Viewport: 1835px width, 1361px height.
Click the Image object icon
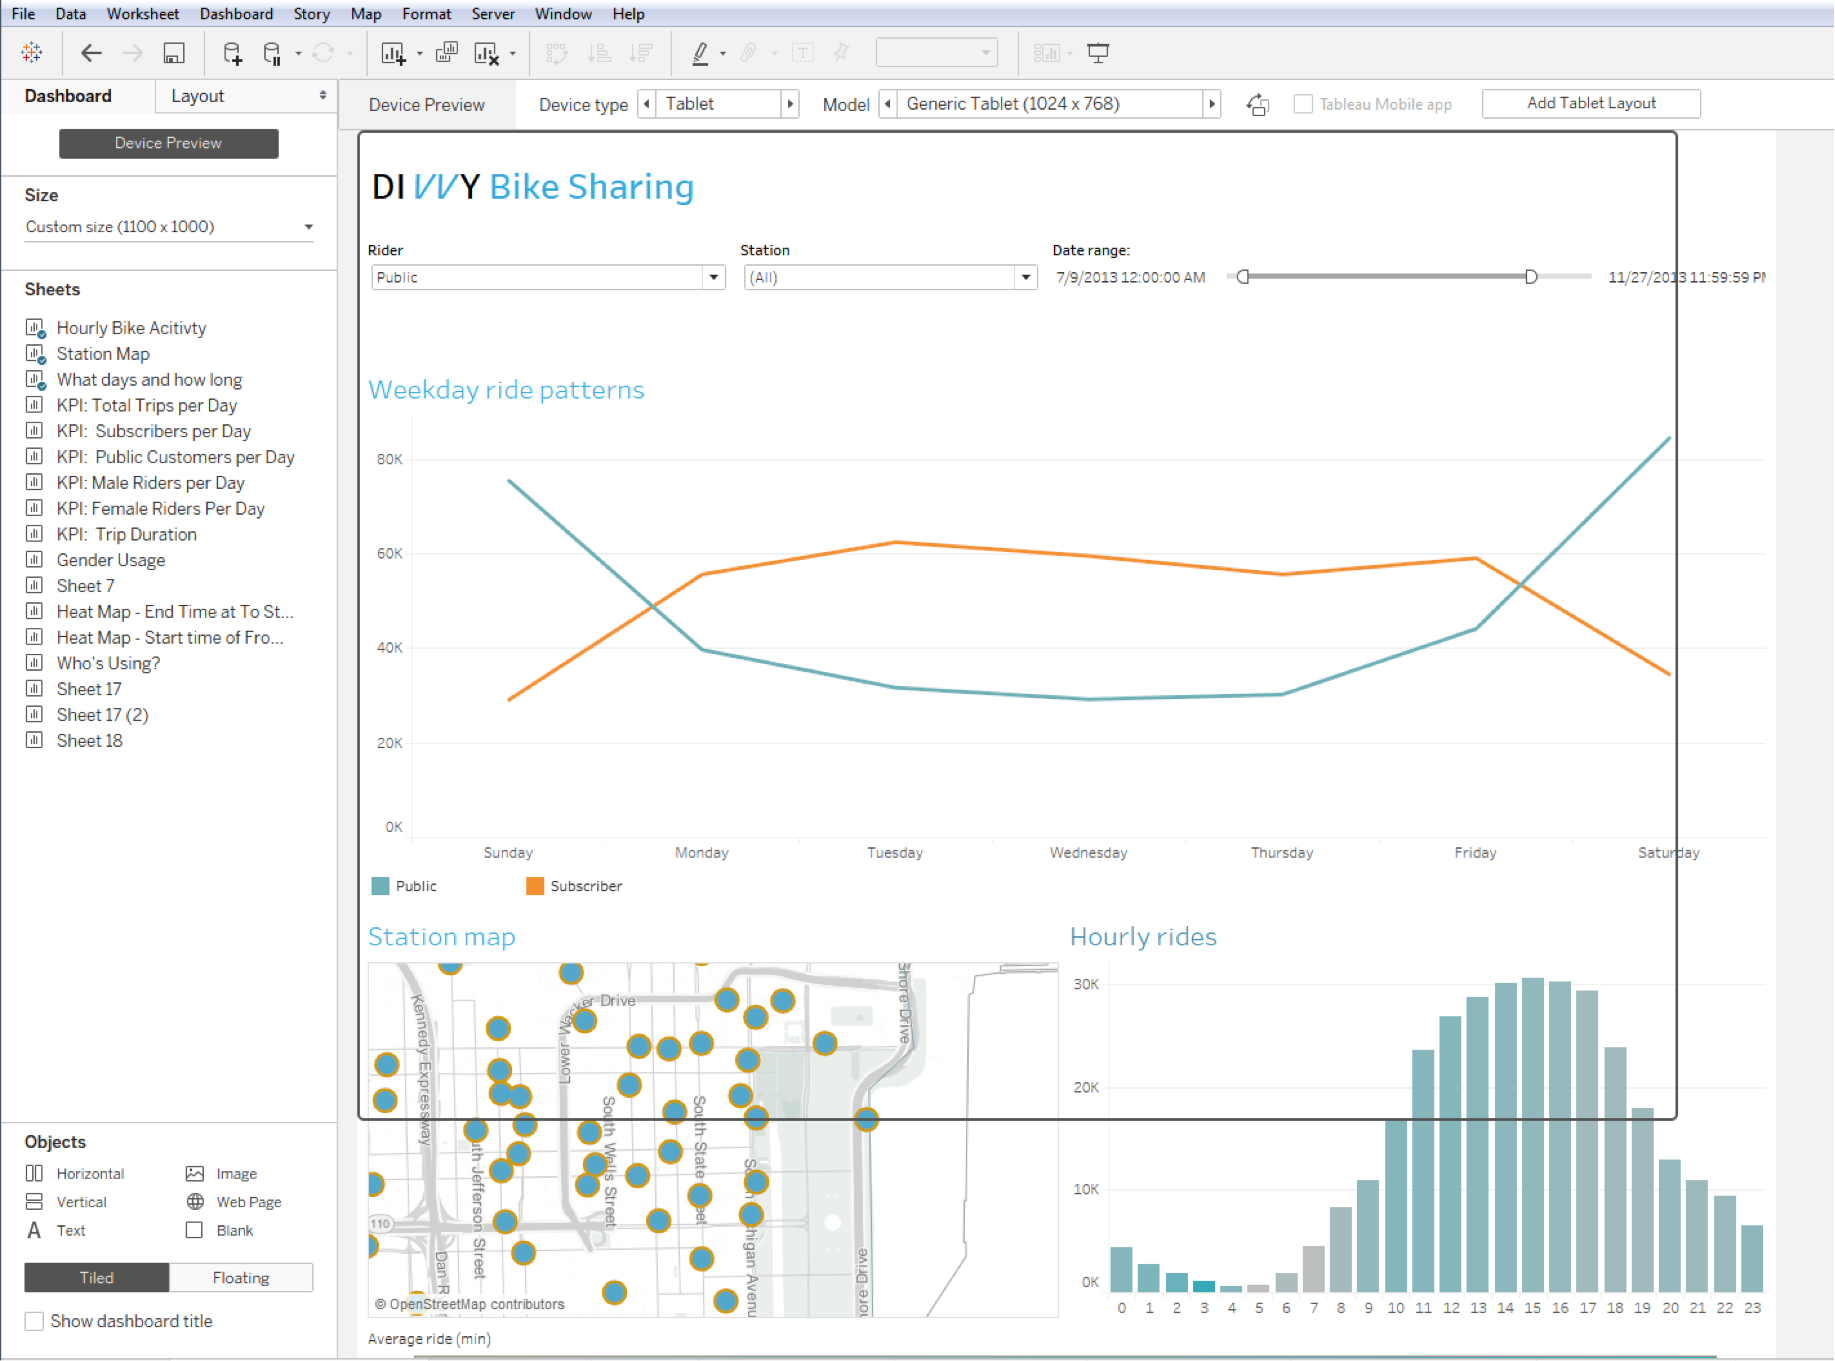[x=195, y=1174]
